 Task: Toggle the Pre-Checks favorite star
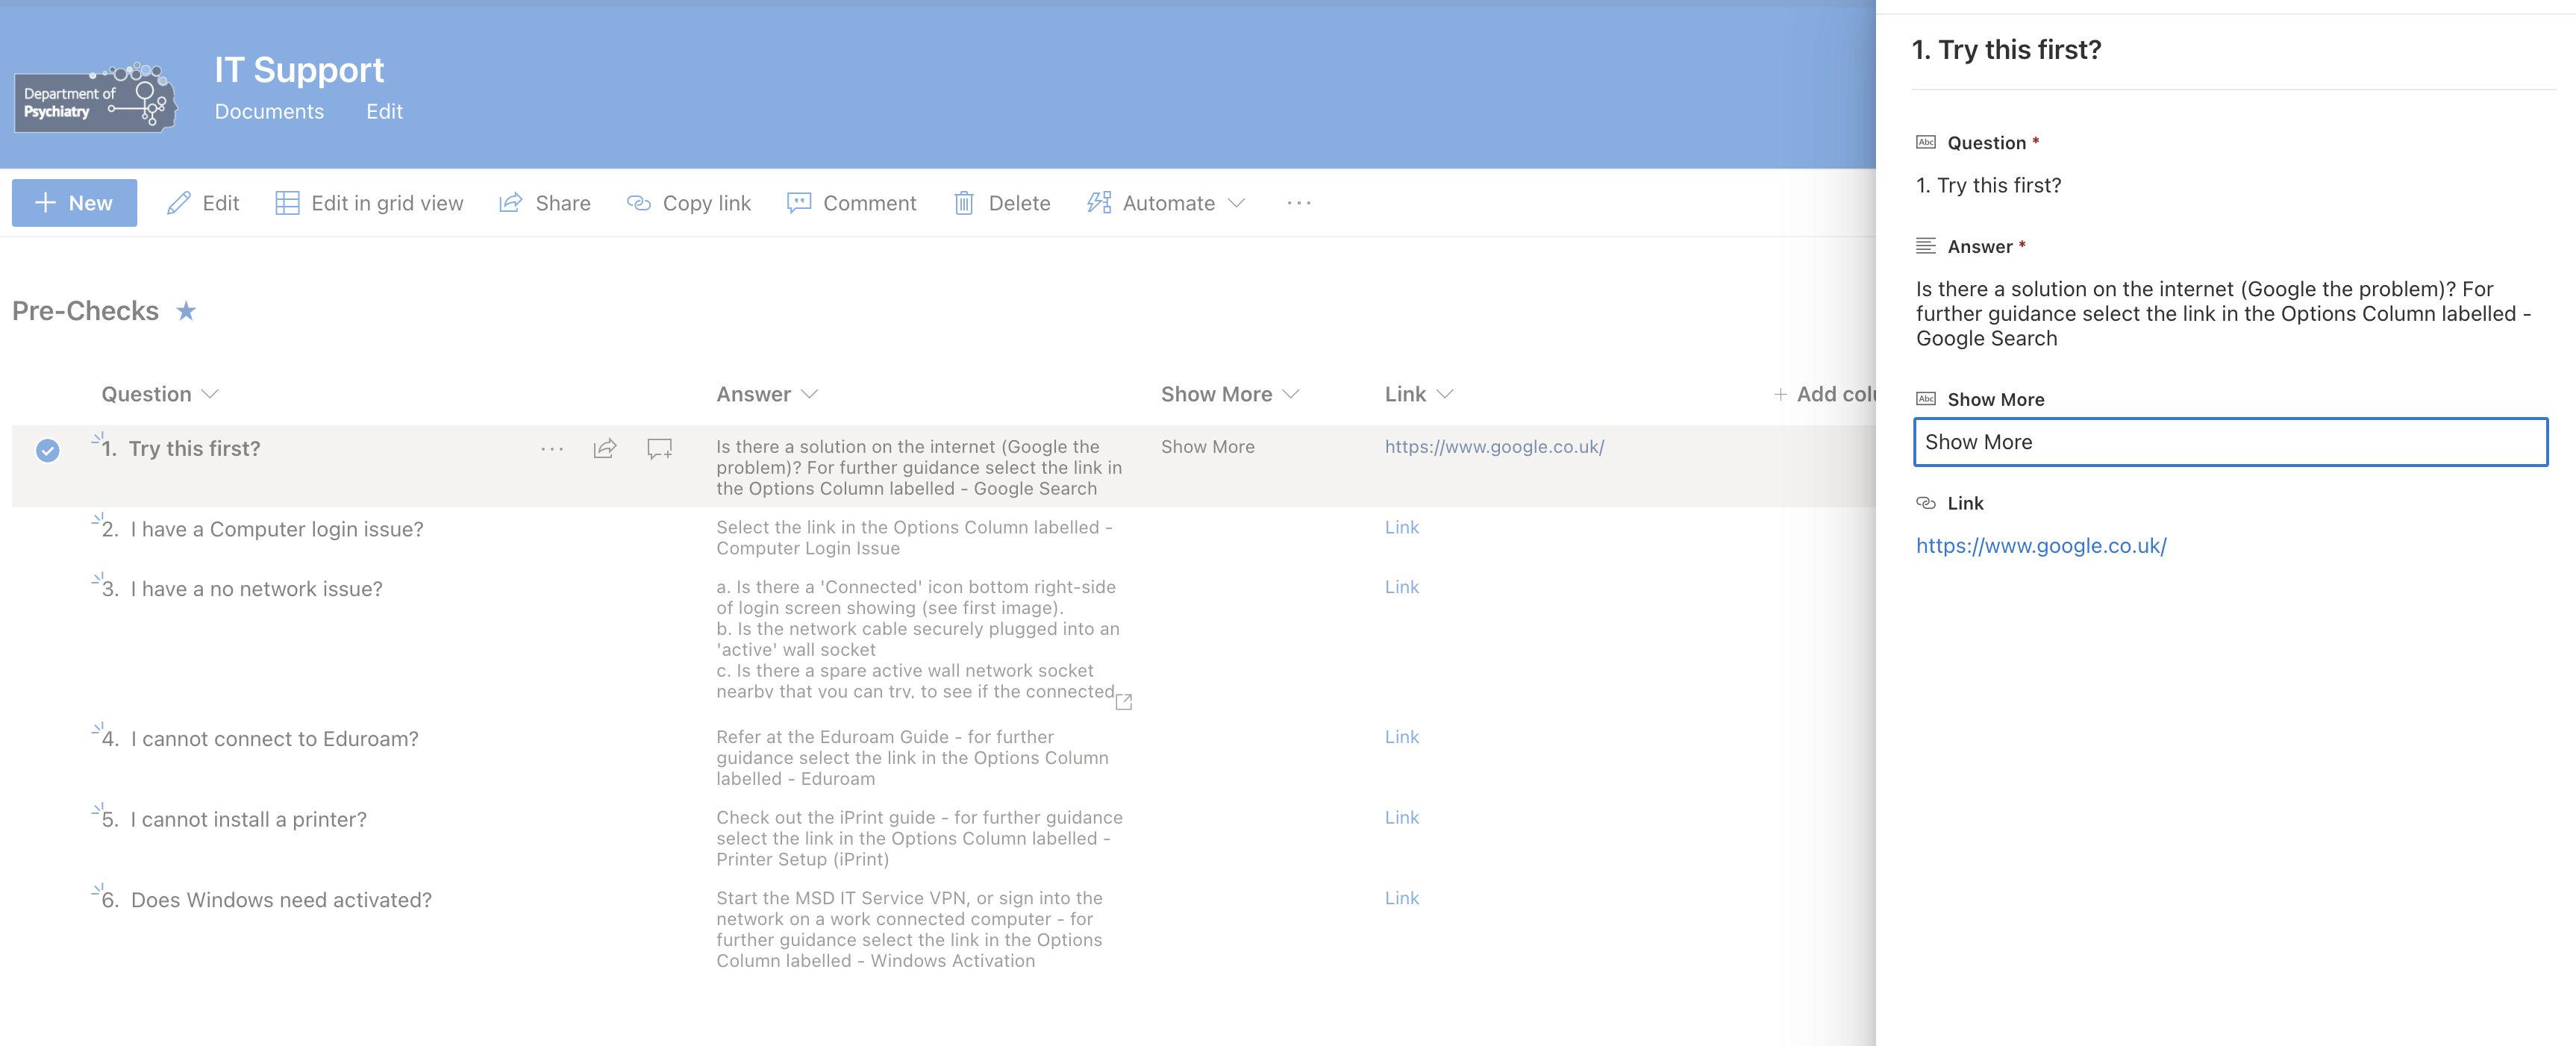[186, 311]
